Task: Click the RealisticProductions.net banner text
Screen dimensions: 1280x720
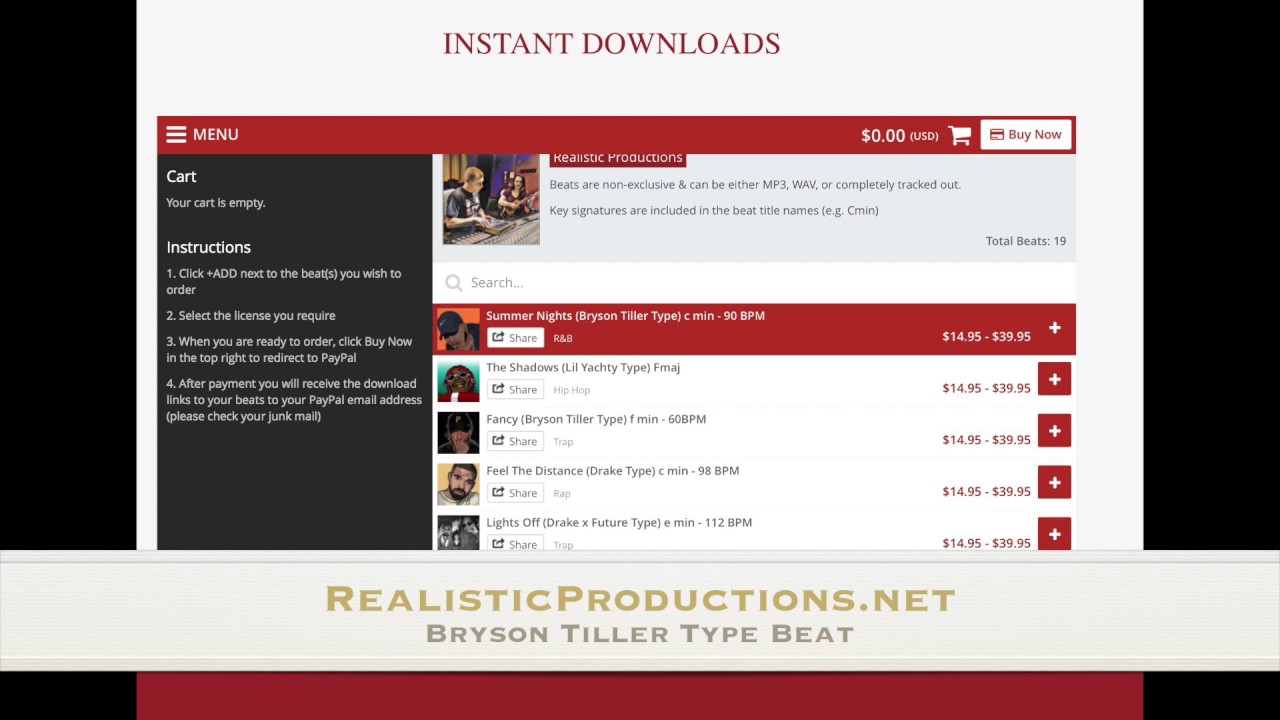Action: [640, 599]
